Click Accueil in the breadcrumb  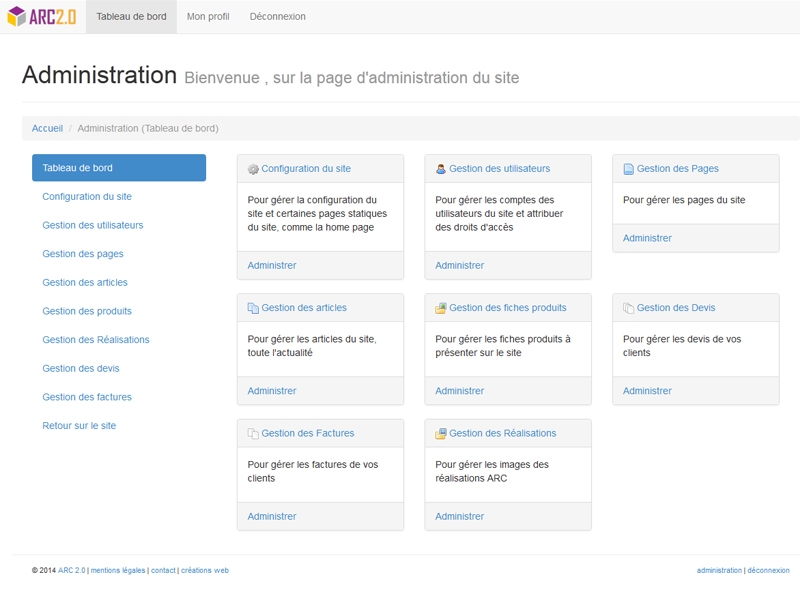click(47, 128)
